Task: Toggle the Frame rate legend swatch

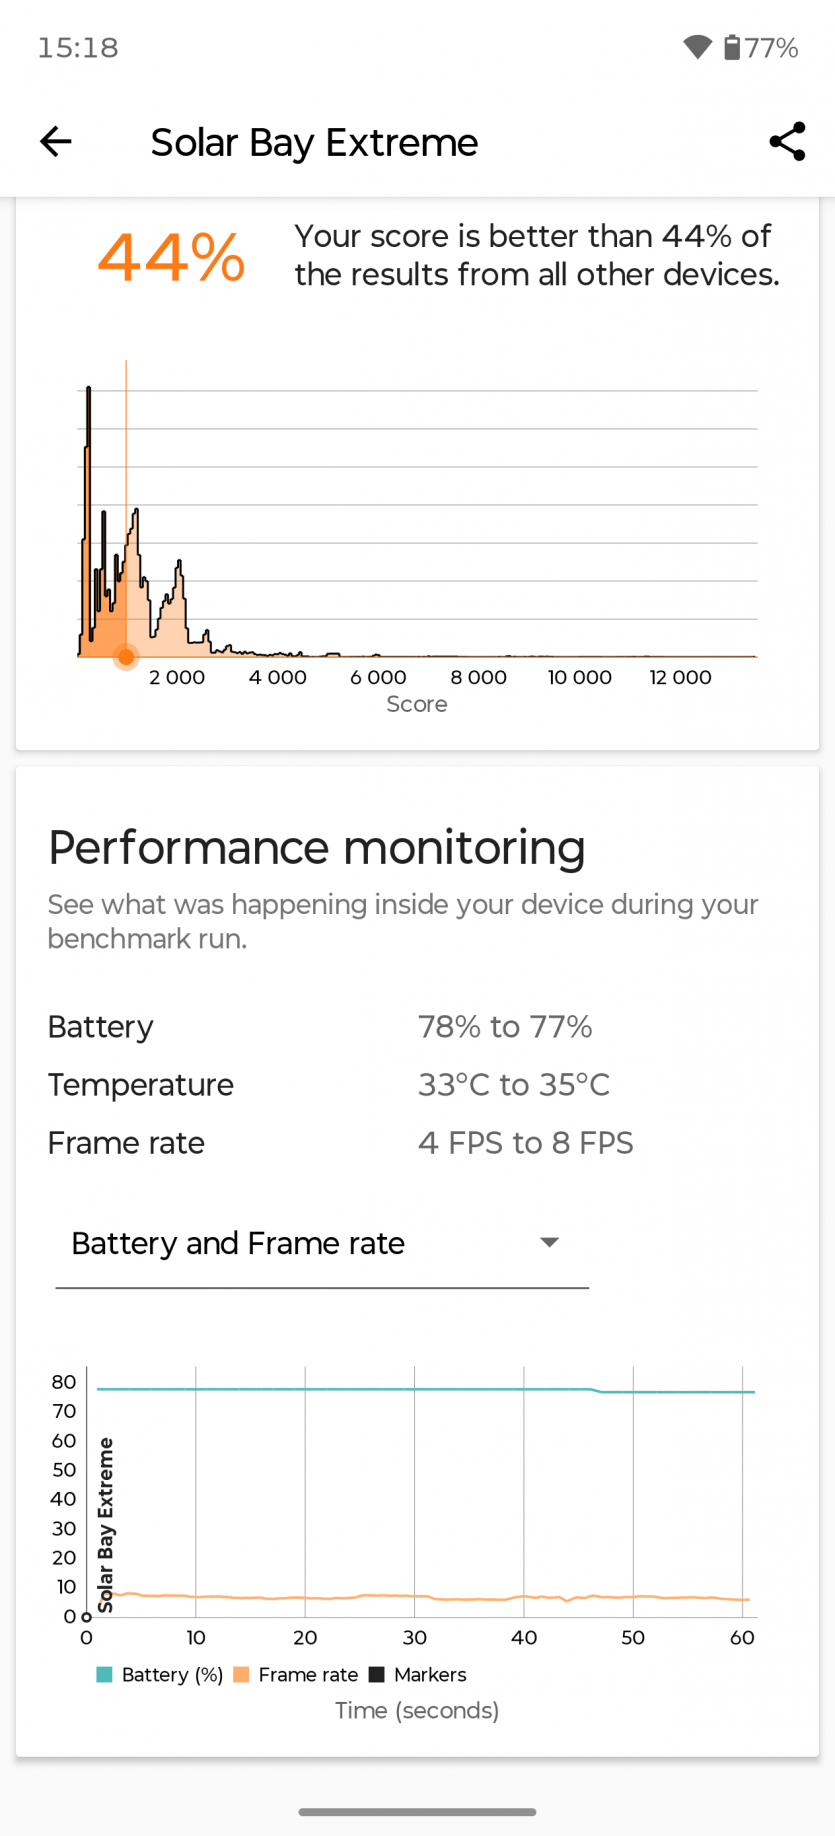Action: (241, 1675)
